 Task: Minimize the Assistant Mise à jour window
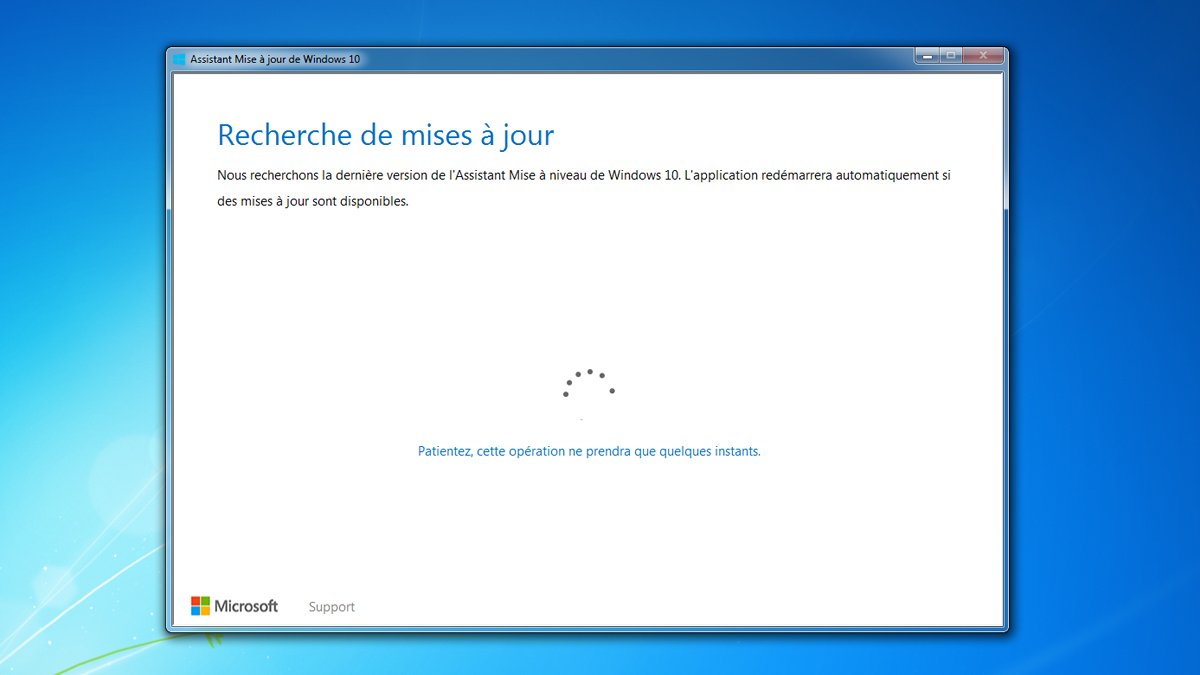[927, 56]
